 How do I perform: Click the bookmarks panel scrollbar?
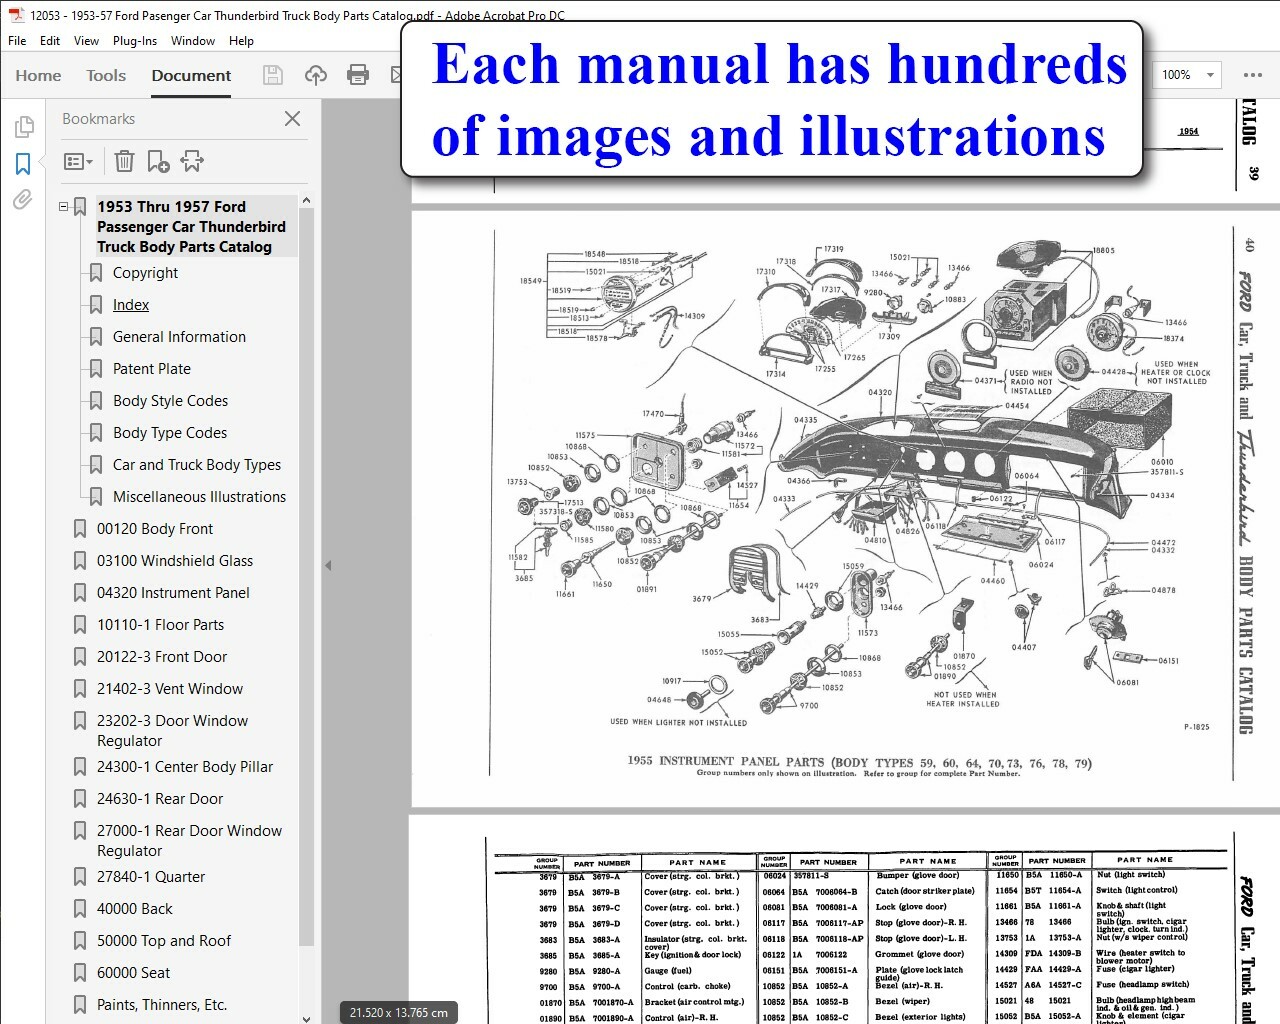(306, 575)
